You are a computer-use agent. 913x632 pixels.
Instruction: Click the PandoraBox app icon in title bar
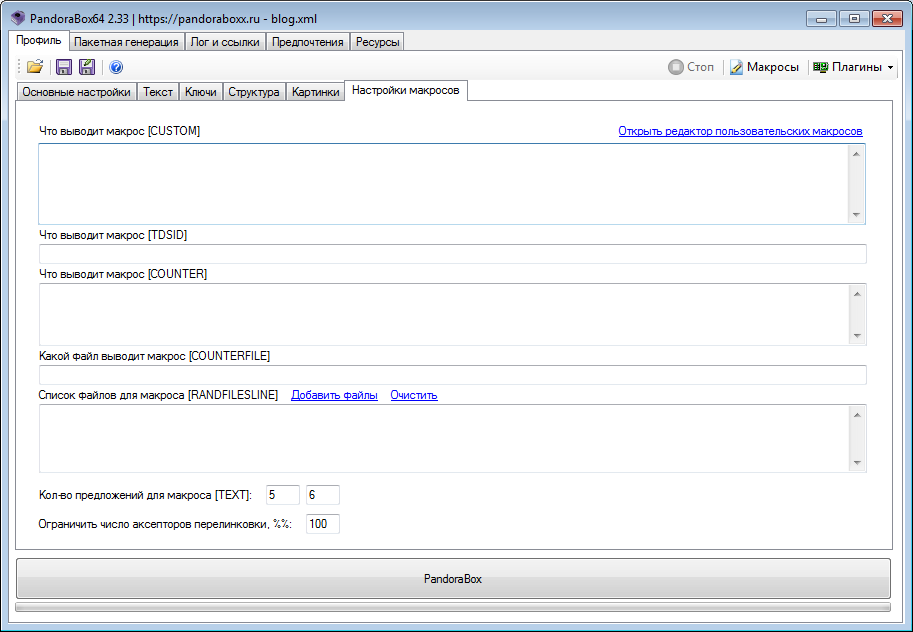(x=17, y=18)
